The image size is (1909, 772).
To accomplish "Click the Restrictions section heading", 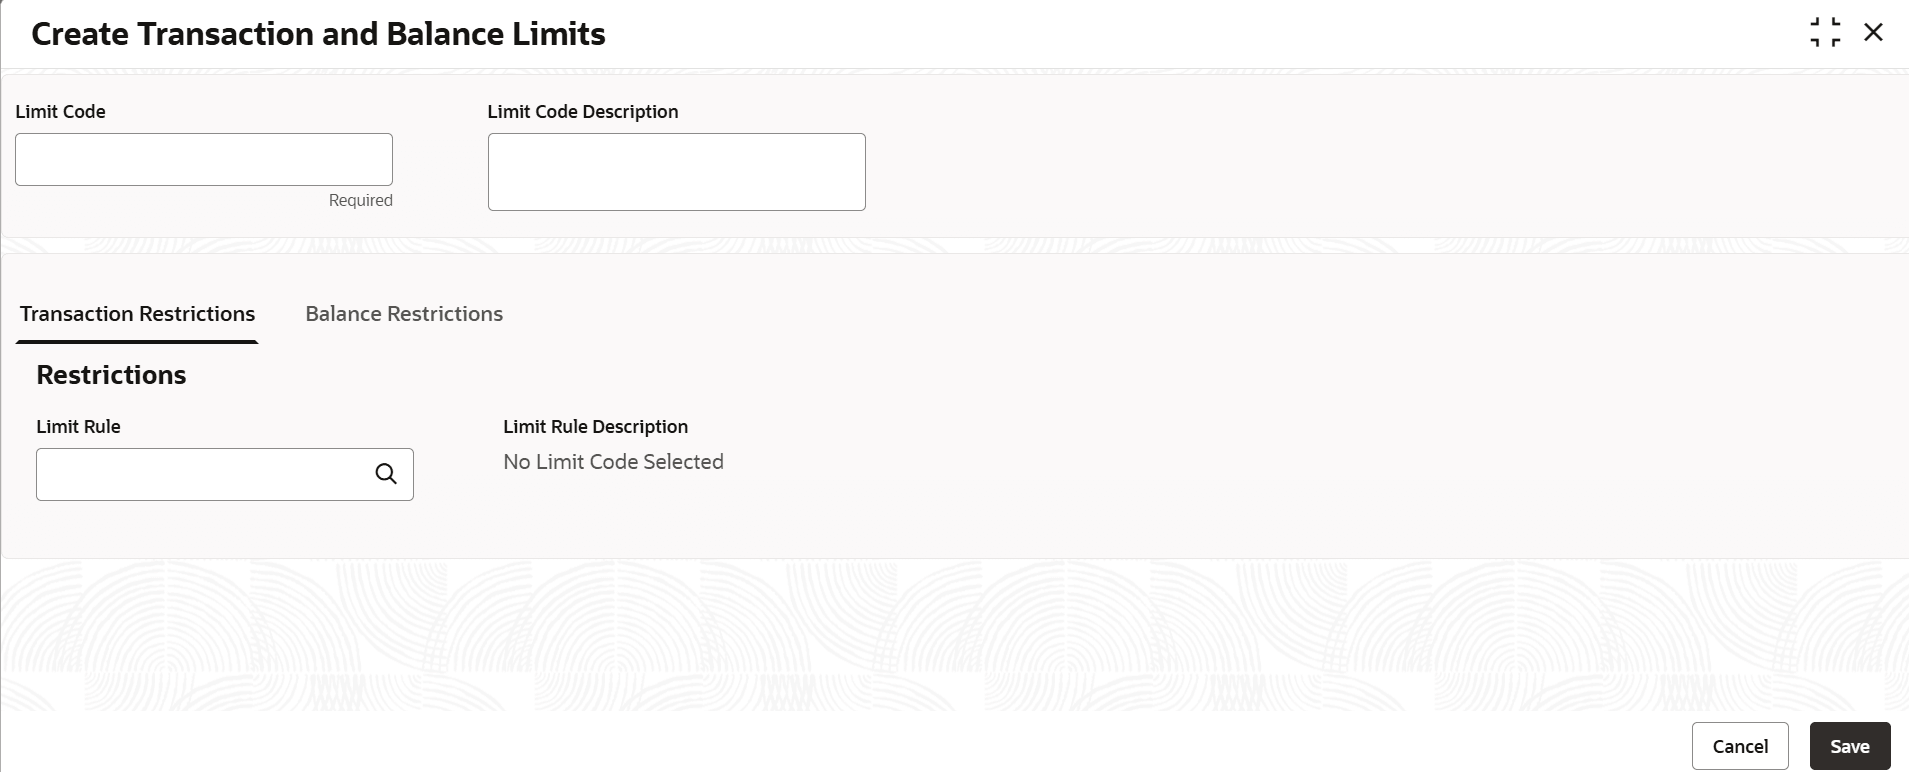I will (x=111, y=375).
